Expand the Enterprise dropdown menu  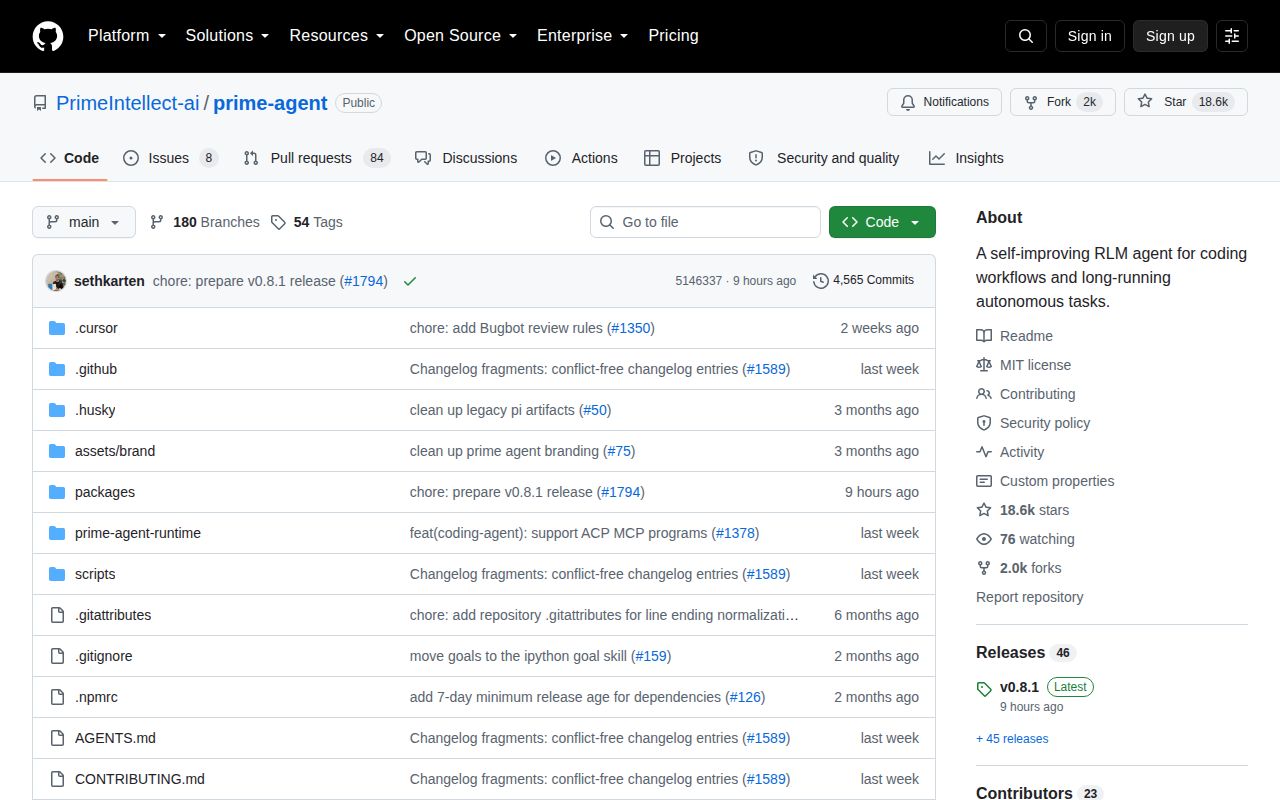pyautogui.click(x=582, y=35)
